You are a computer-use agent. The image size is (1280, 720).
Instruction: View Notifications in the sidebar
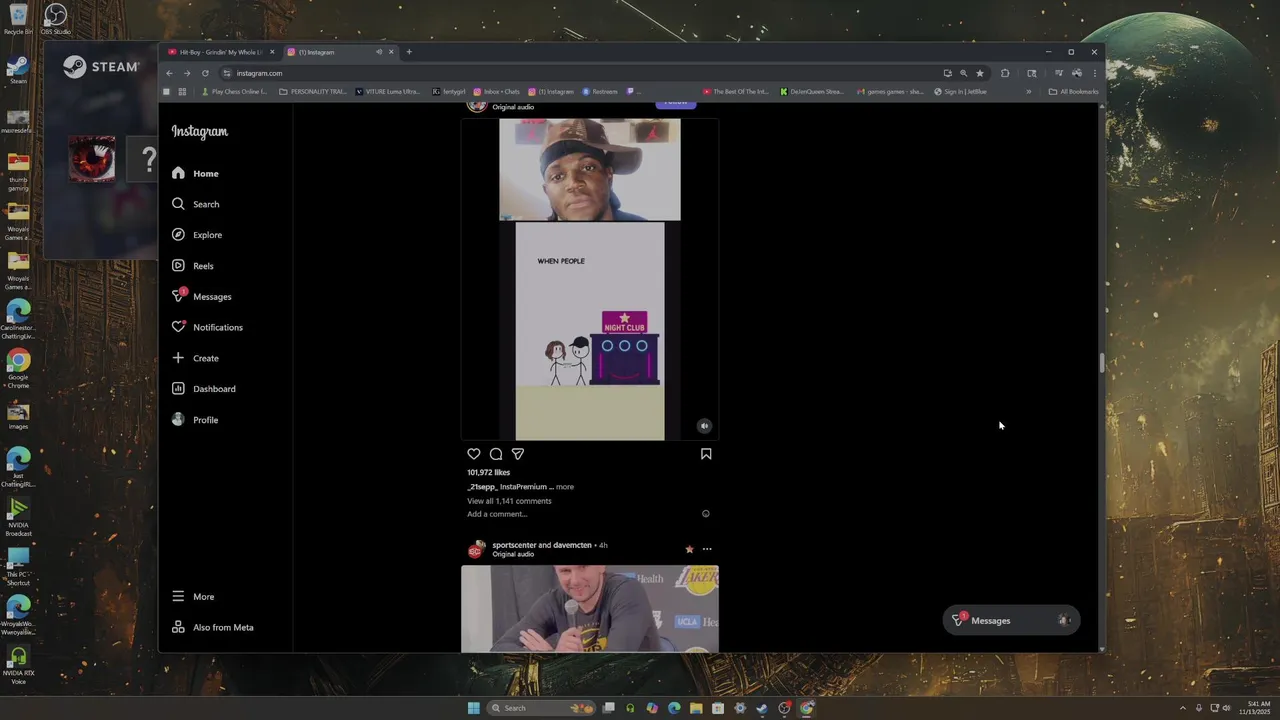207,327
